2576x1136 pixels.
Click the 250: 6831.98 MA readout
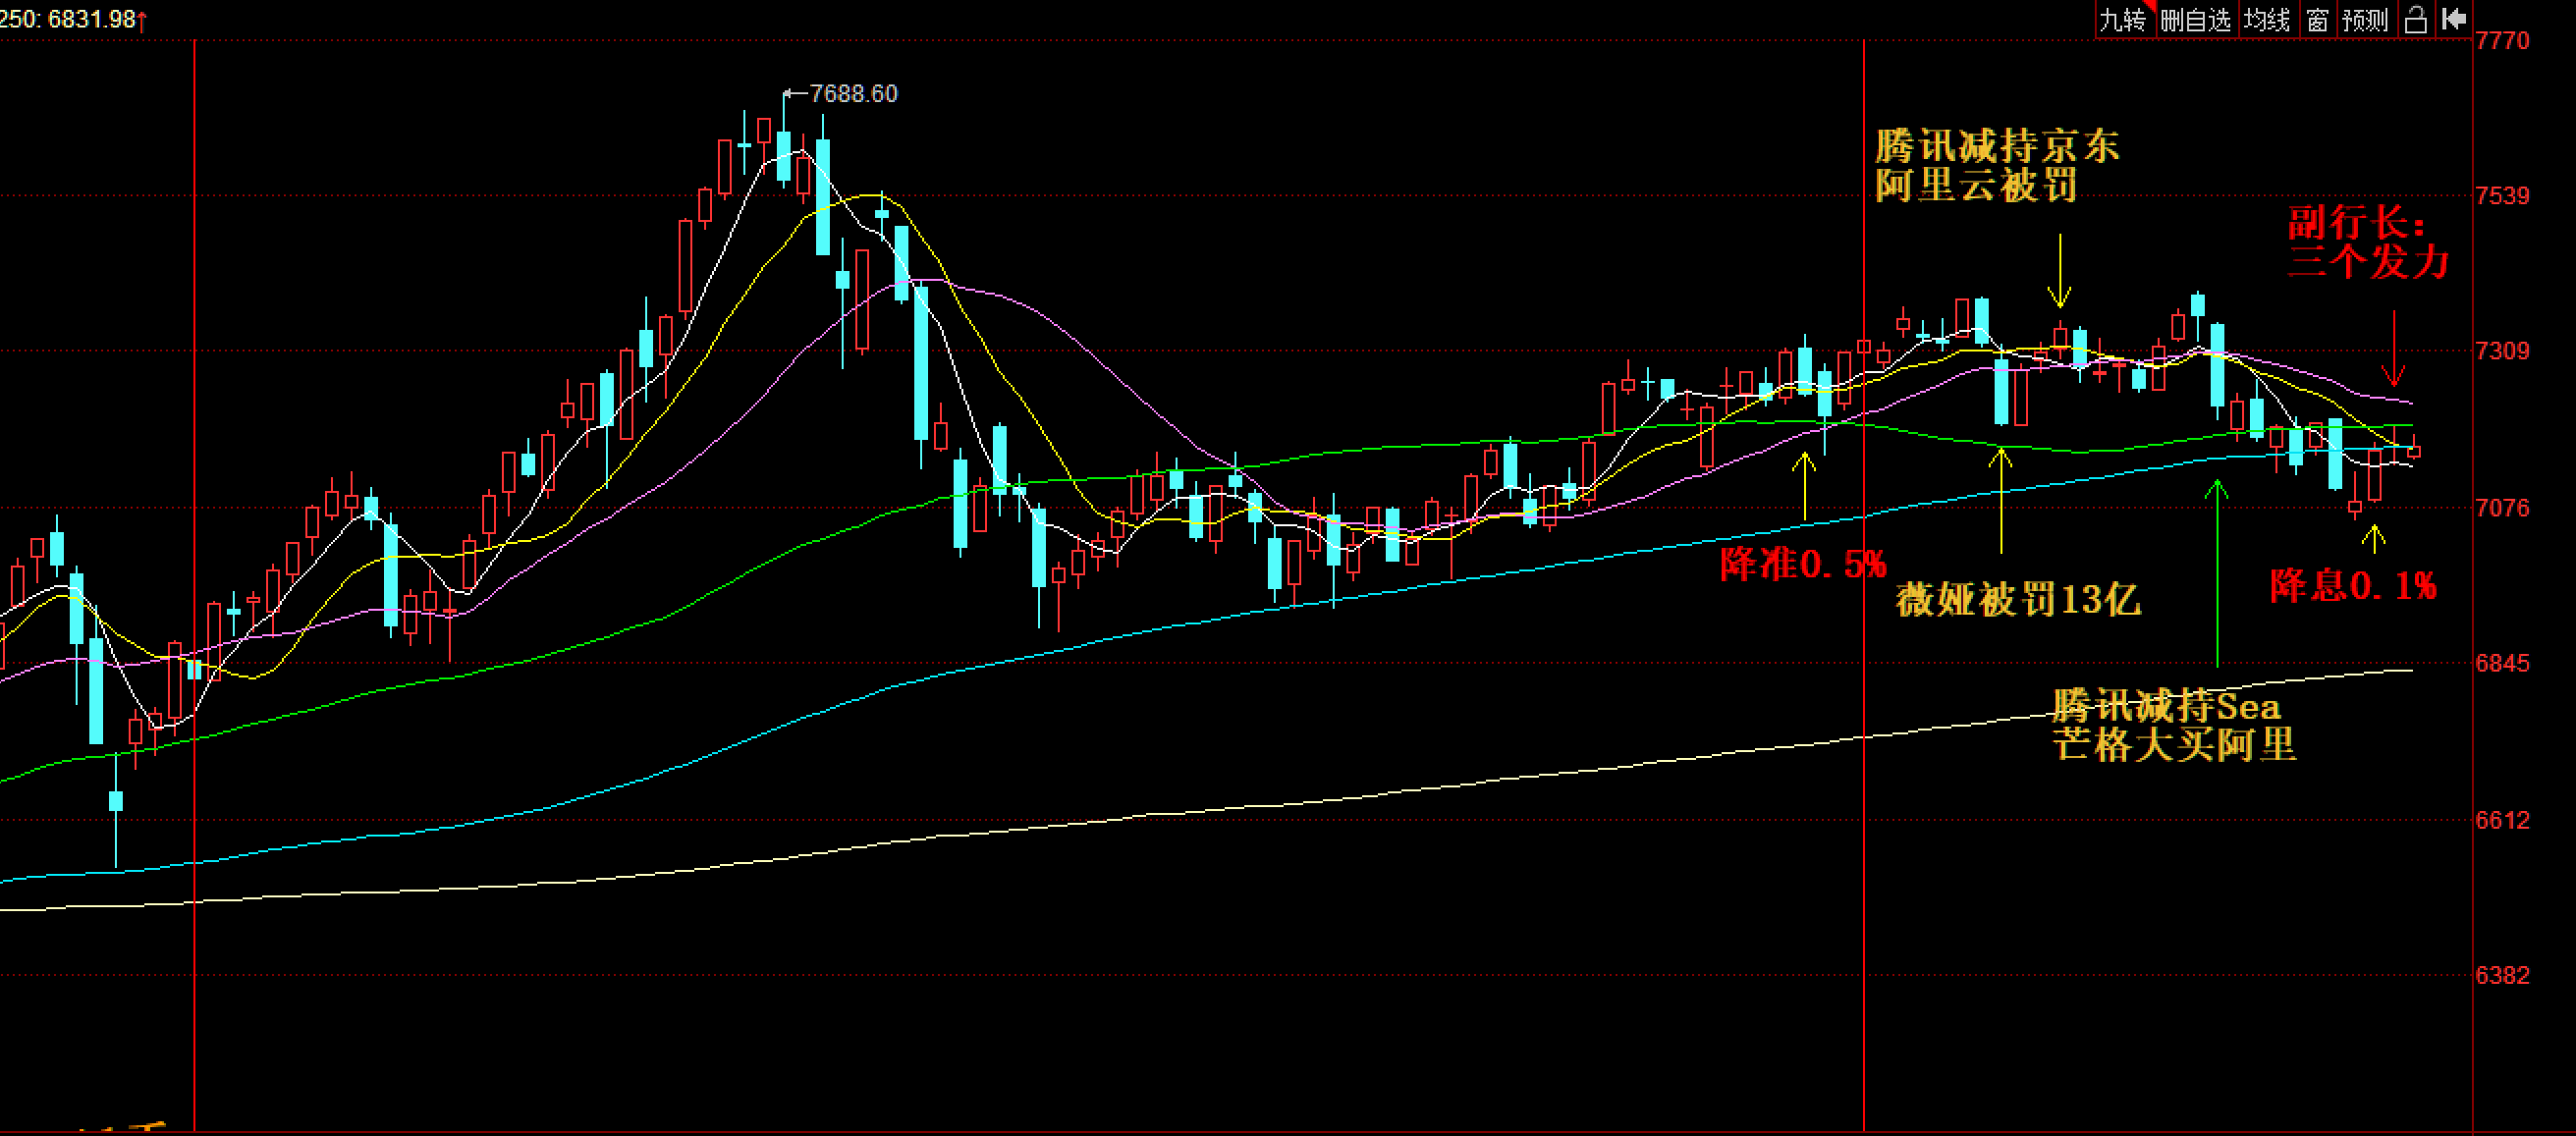tap(70, 19)
